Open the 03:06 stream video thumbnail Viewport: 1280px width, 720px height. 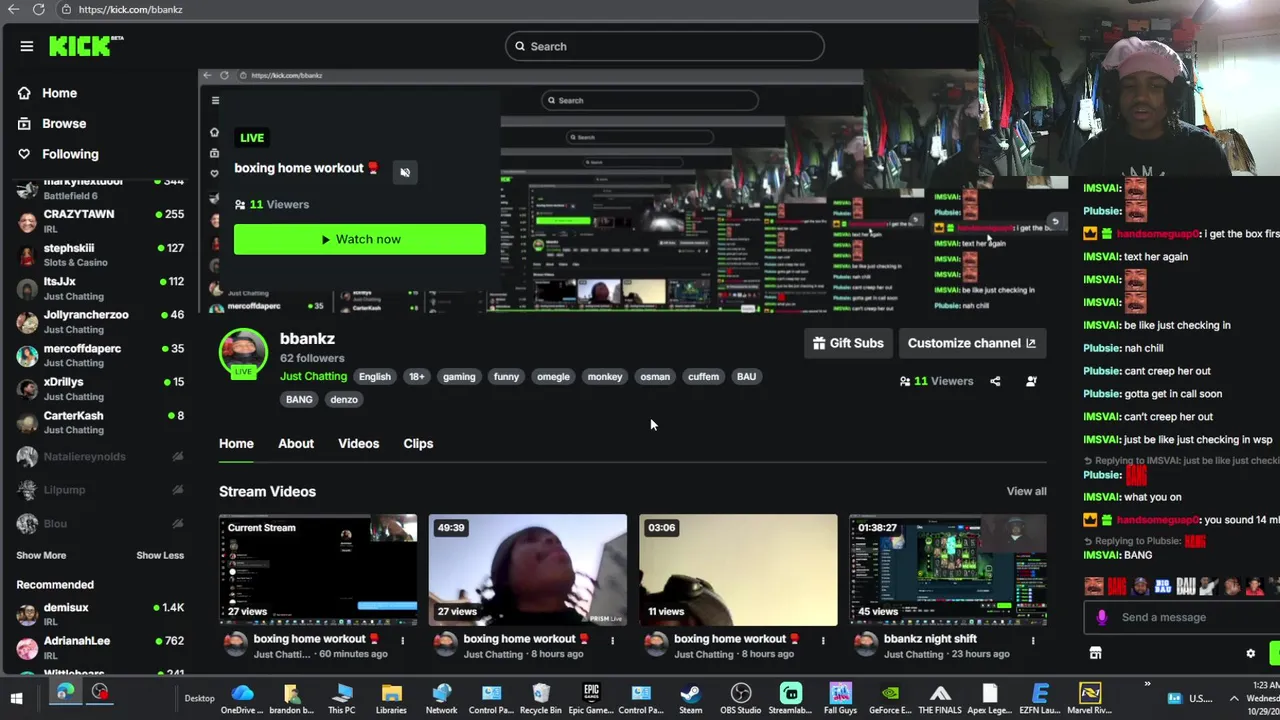point(738,570)
